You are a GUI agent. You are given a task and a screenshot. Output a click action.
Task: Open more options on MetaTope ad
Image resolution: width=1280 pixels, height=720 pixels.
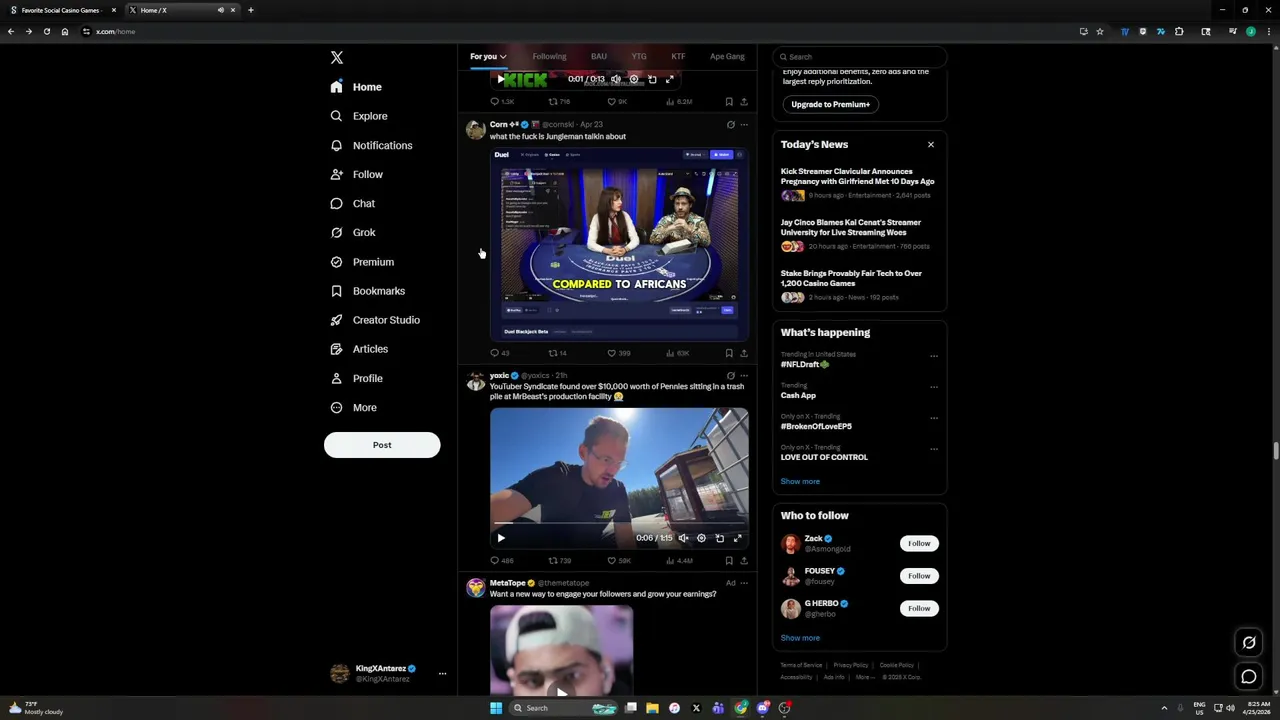point(743,583)
